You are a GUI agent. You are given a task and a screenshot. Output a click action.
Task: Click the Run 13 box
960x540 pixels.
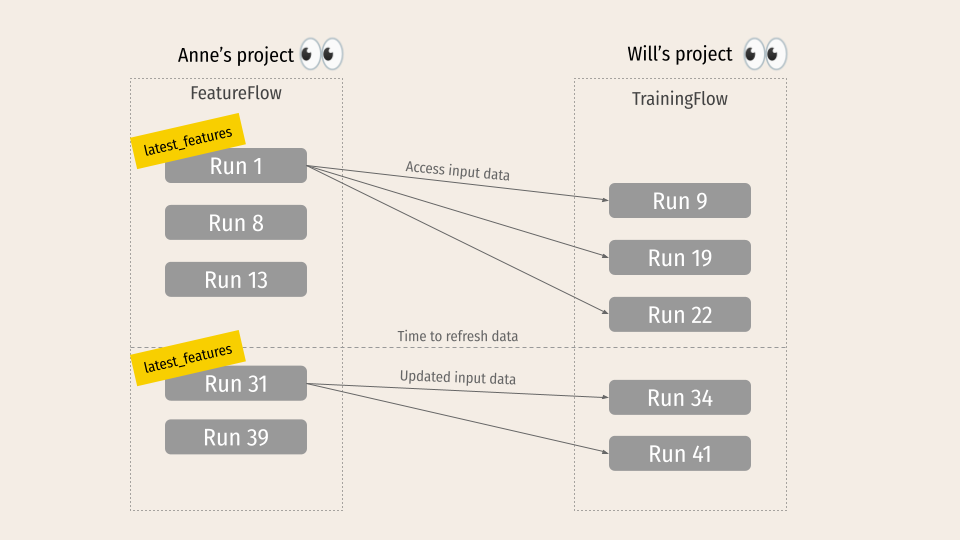click(x=236, y=279)
